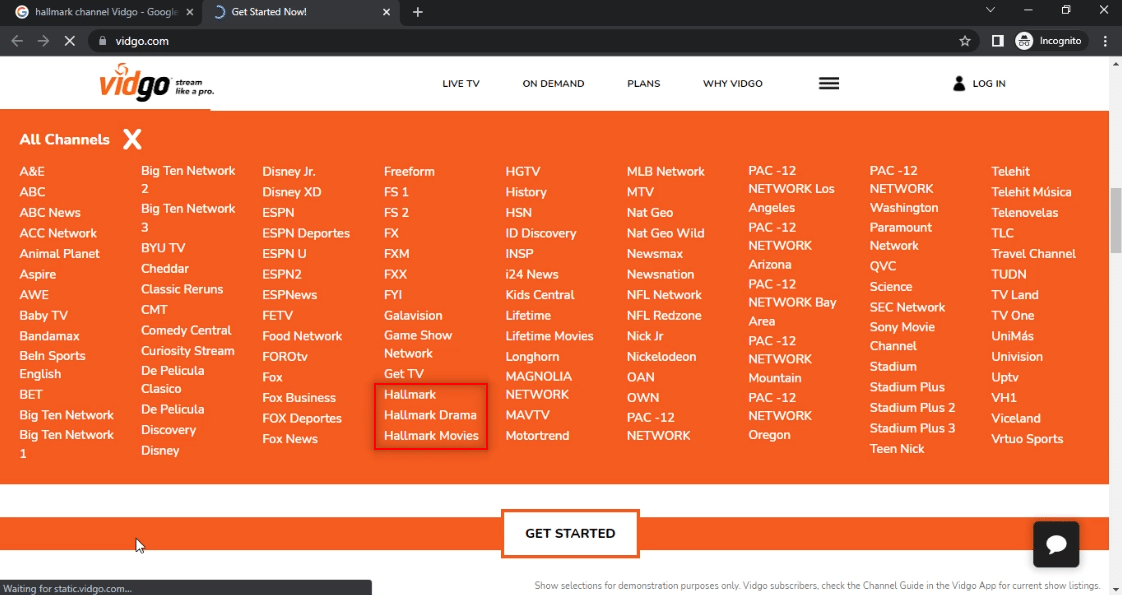Screen dimensions: 1122x595
Task: Open Chrome's three-dot menu
Action: [1106, 41]
